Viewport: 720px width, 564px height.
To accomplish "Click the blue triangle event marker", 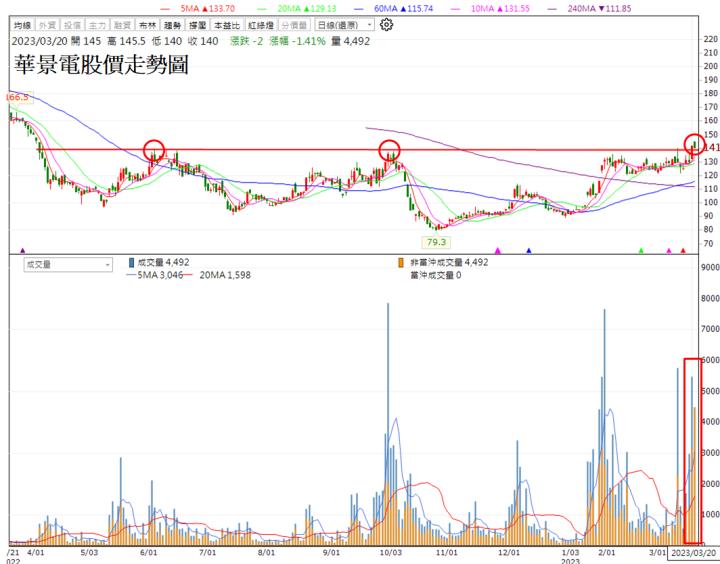I will coord(529,251).
